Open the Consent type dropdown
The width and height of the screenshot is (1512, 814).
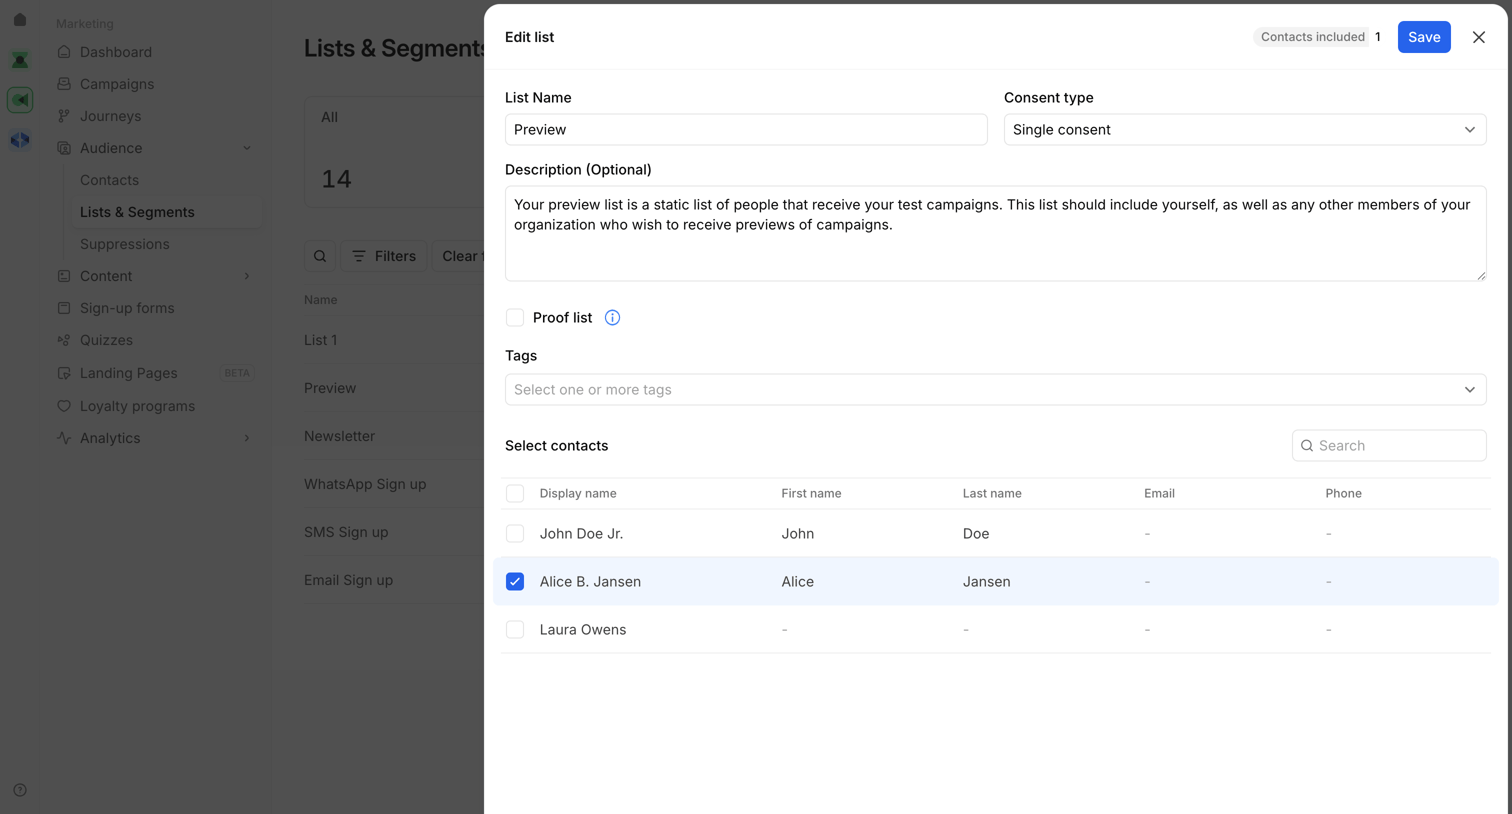[1245, 130]
